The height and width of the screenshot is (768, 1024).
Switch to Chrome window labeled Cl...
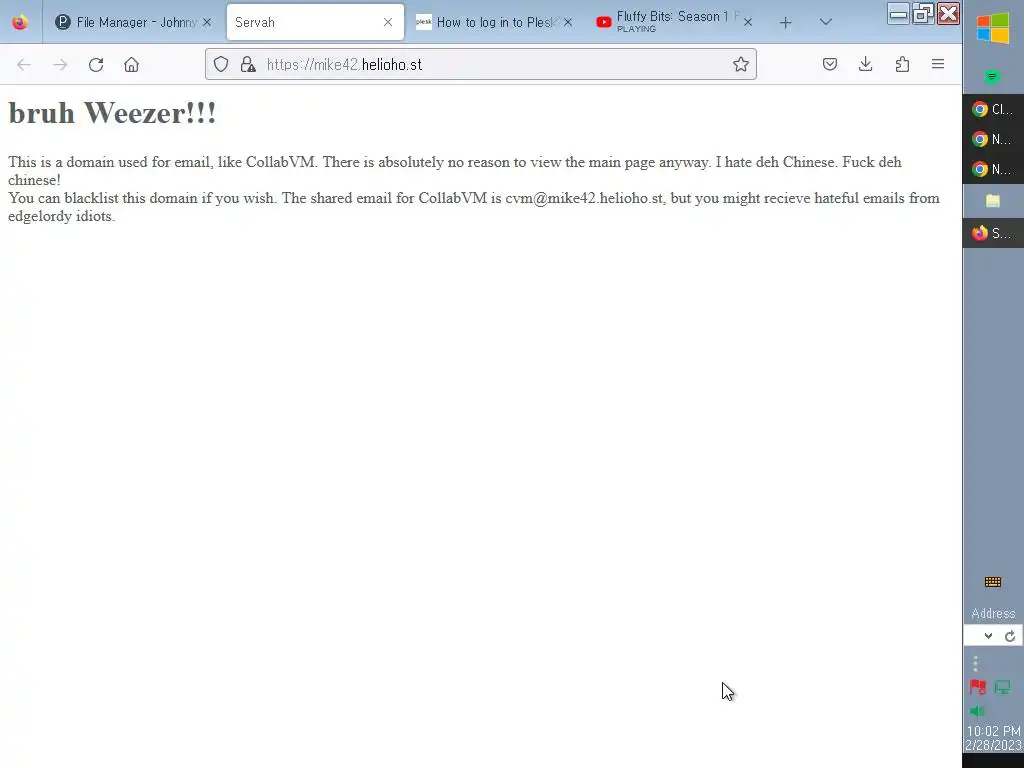[993, 109]
